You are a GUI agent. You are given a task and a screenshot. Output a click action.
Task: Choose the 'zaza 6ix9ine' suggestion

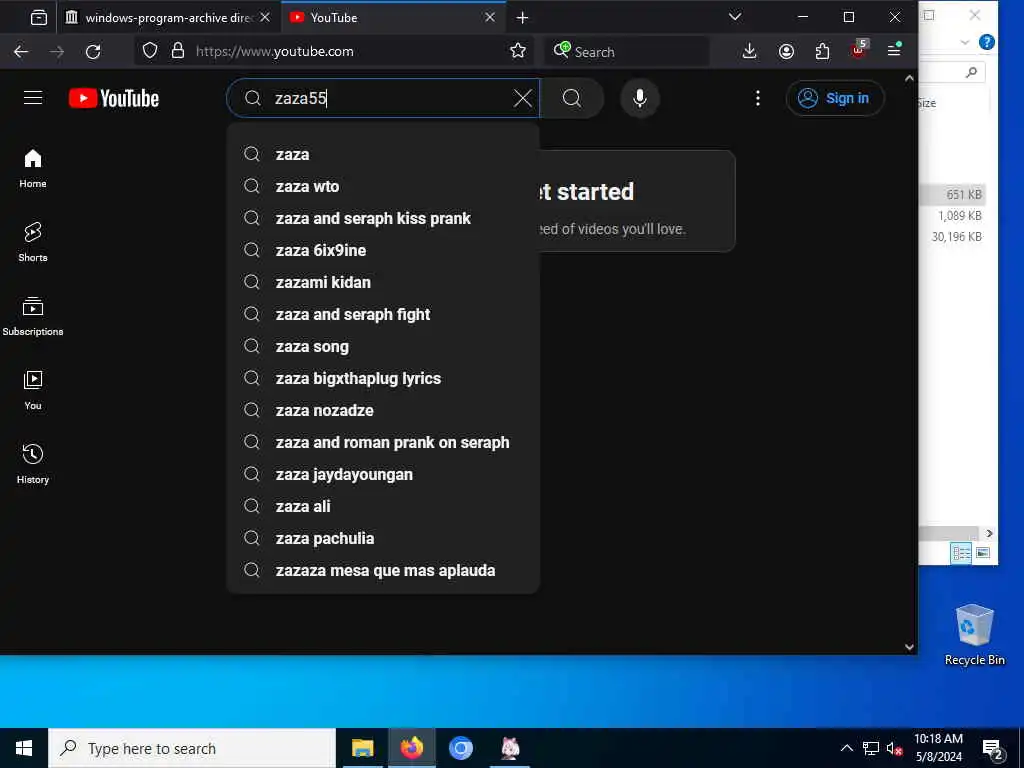(x=383, y=250)
